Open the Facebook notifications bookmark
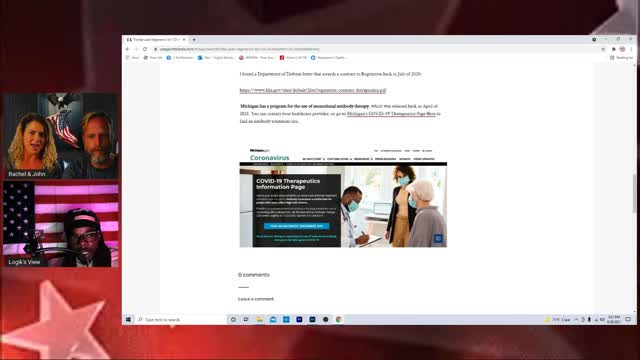640x360 pixels. coord(180,58)
